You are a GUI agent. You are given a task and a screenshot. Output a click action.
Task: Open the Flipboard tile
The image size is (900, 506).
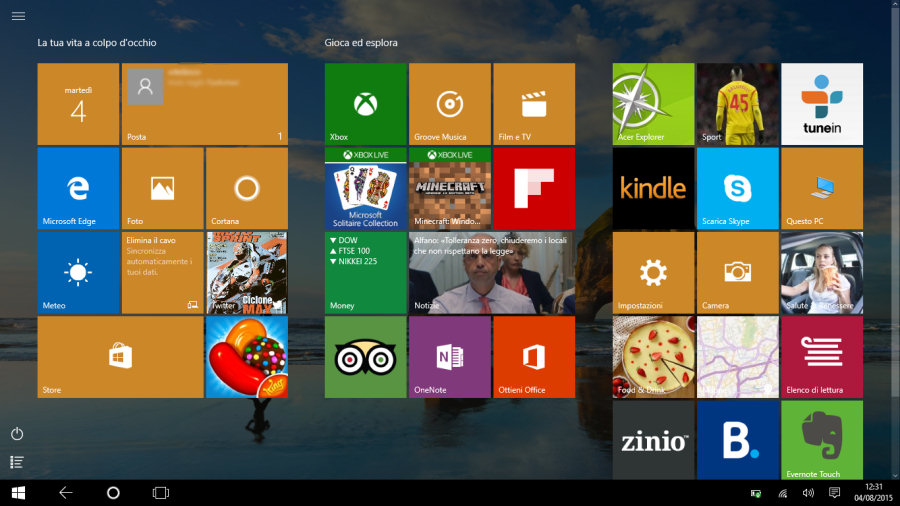(x=534, y=188)
